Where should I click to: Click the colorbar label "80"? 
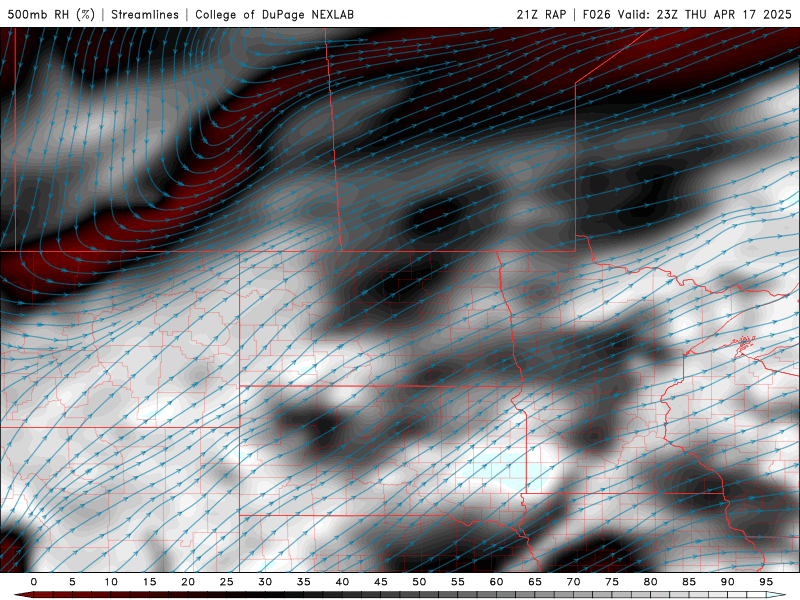tap(651, 582)
